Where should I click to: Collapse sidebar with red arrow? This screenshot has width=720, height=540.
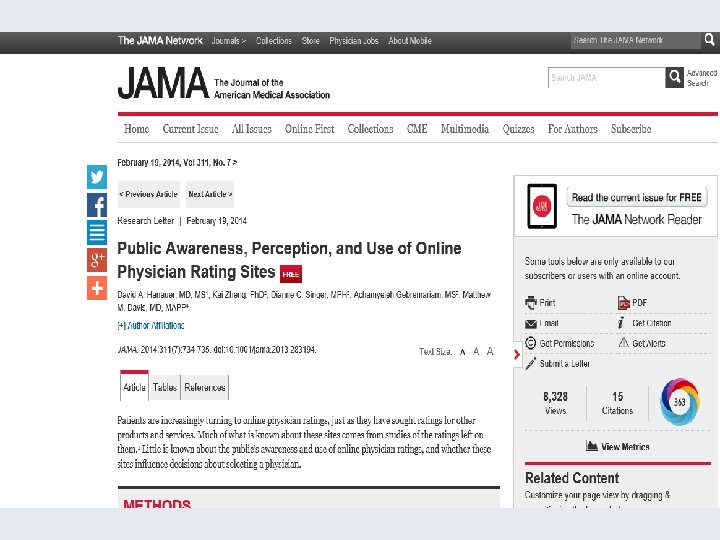tap(517, 354)
